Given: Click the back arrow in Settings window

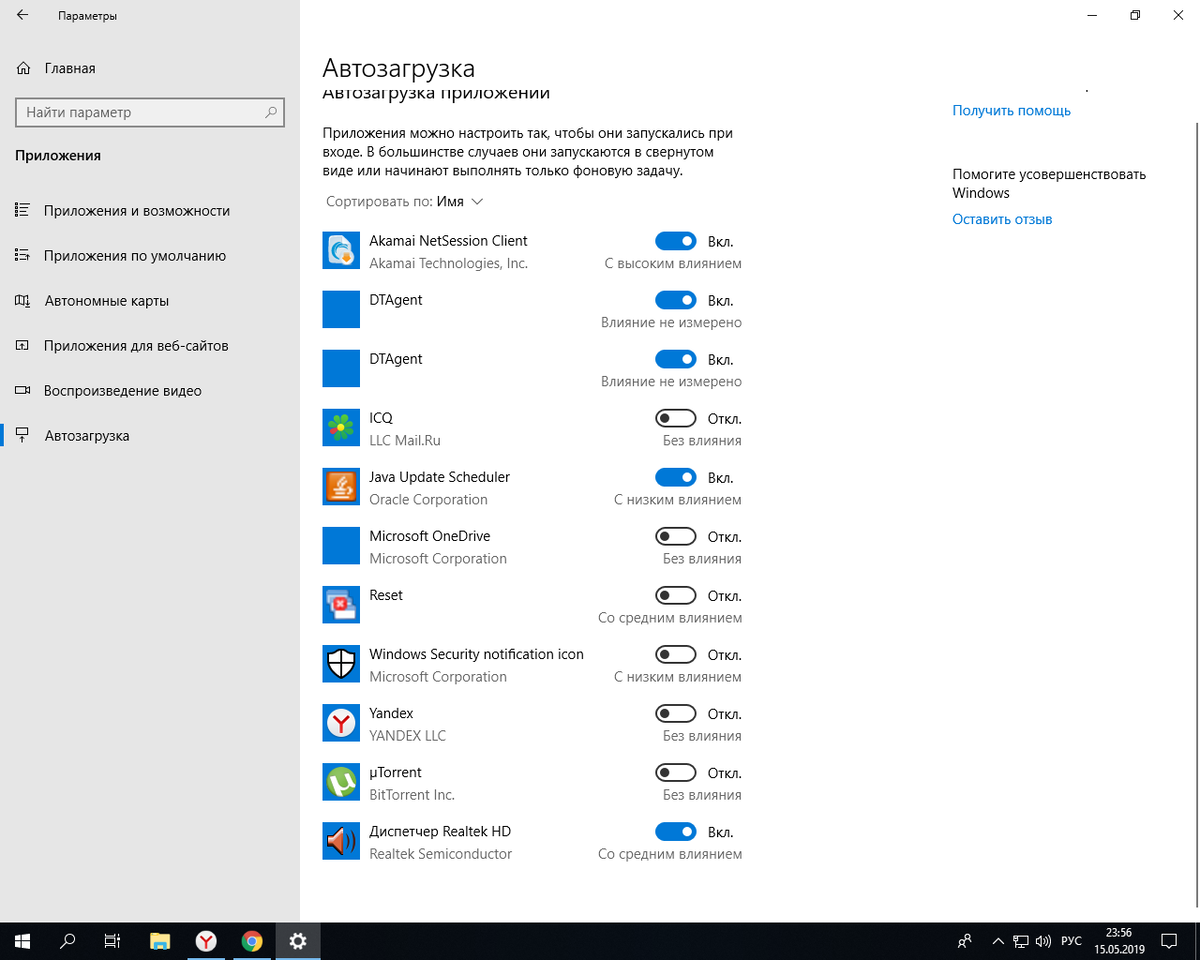Looking at the screenshot, I should tap(22, 15).
